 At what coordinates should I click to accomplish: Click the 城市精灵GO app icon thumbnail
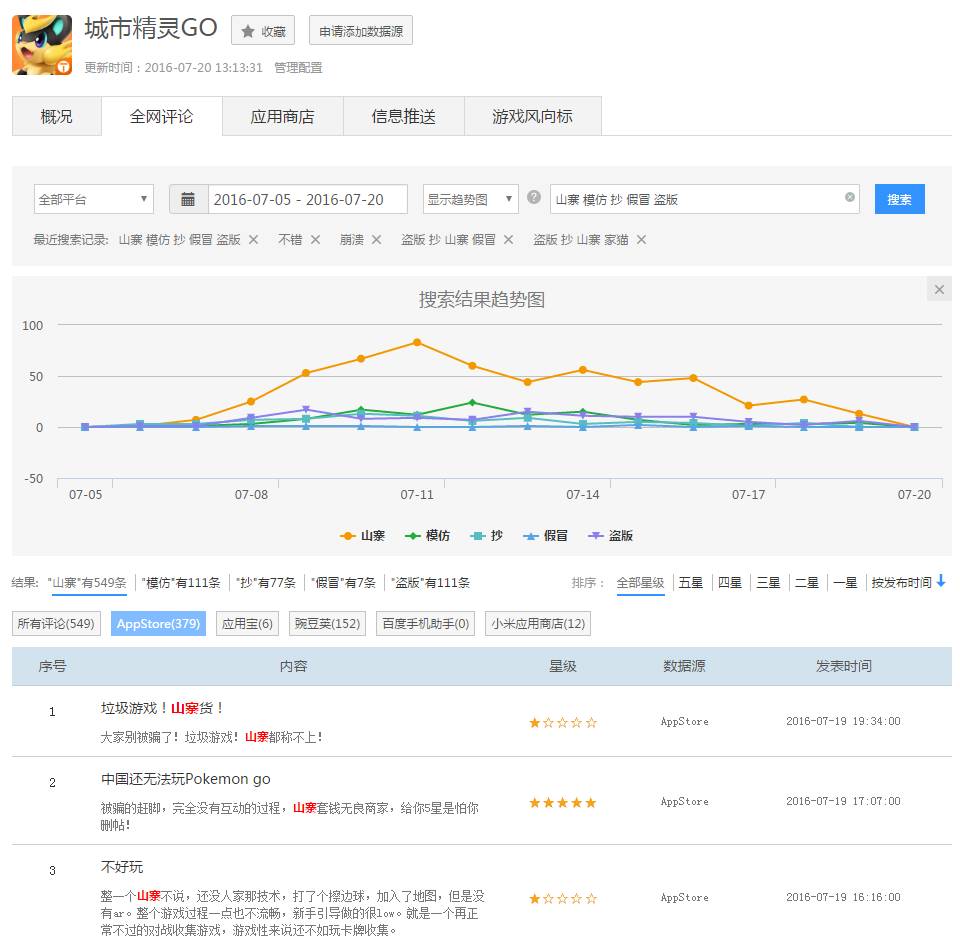click(41, 45)
